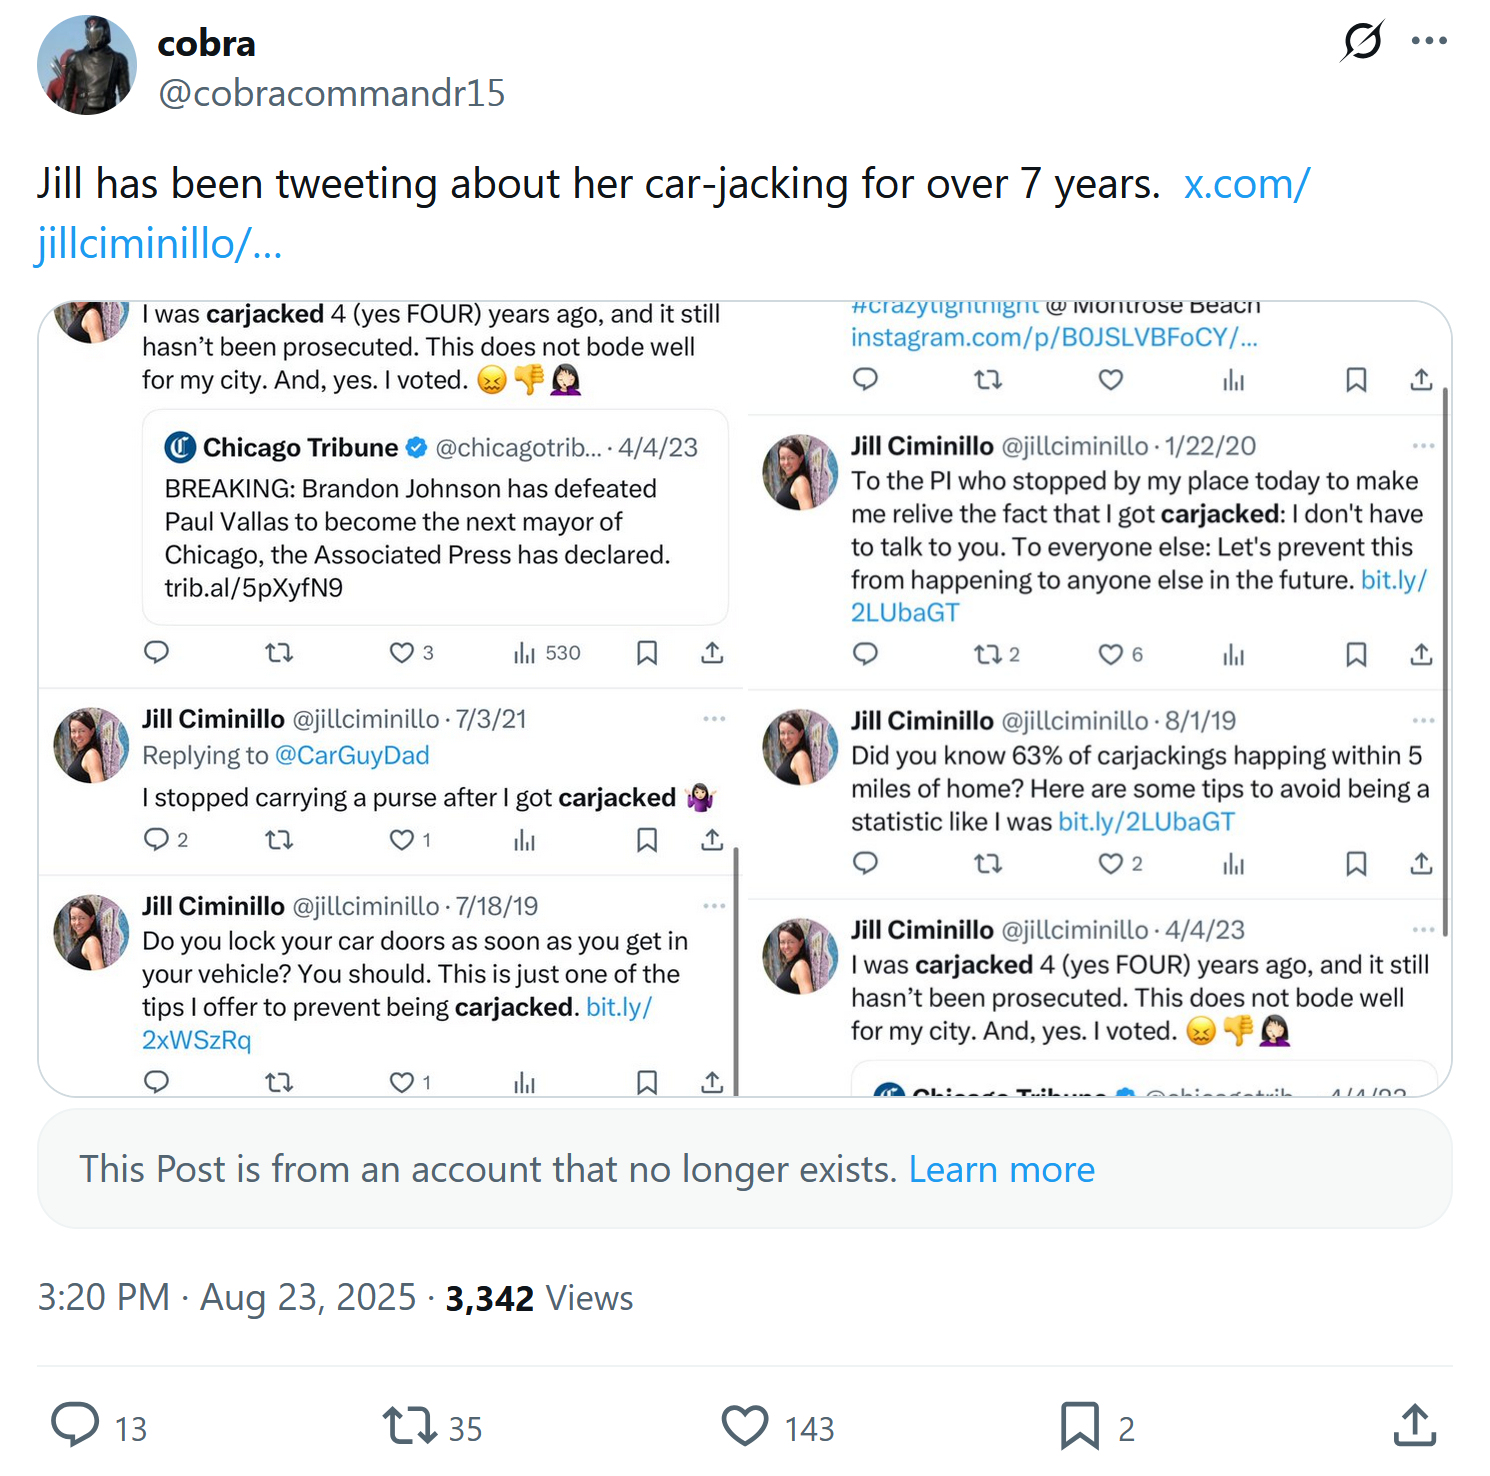The image size is (1490, 1476).
Task: Open the 3:20 PM Aug 23, 2025 timestamp
Action: 226,1298
